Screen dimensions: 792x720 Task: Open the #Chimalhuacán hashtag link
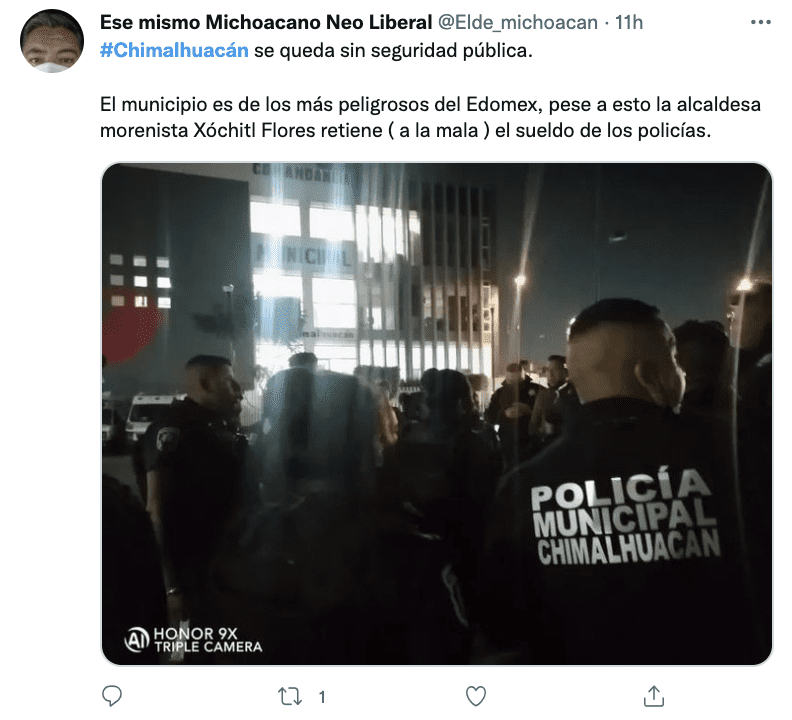(x=174, y=51)
